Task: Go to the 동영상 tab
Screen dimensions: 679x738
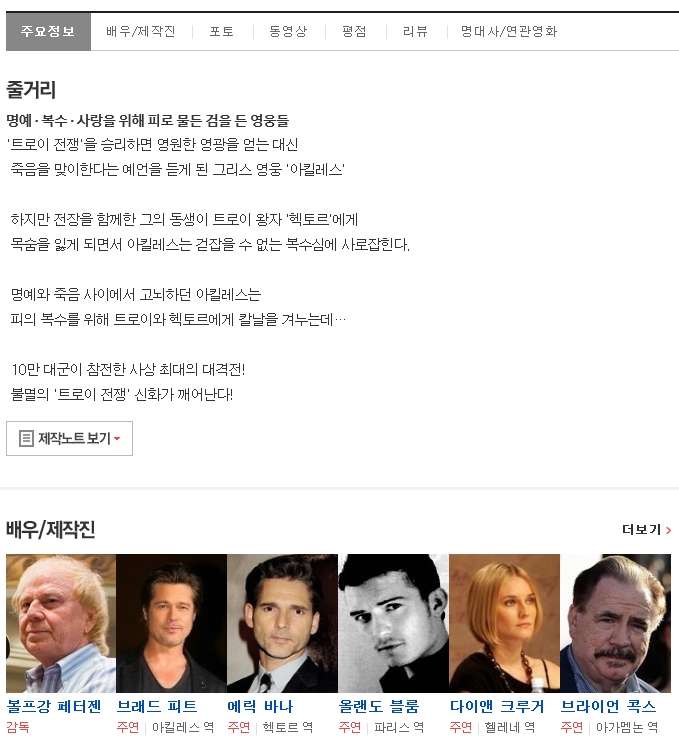Action: 288,32
